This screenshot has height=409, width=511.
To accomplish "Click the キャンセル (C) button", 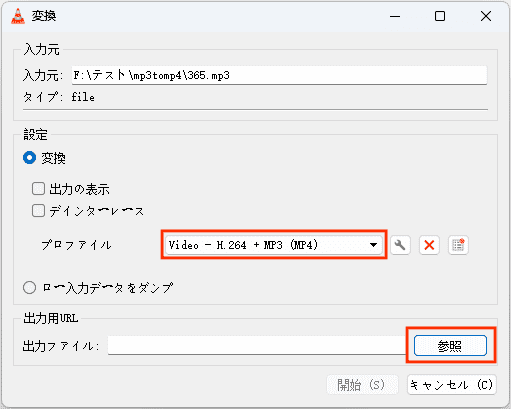I will 452,385.
